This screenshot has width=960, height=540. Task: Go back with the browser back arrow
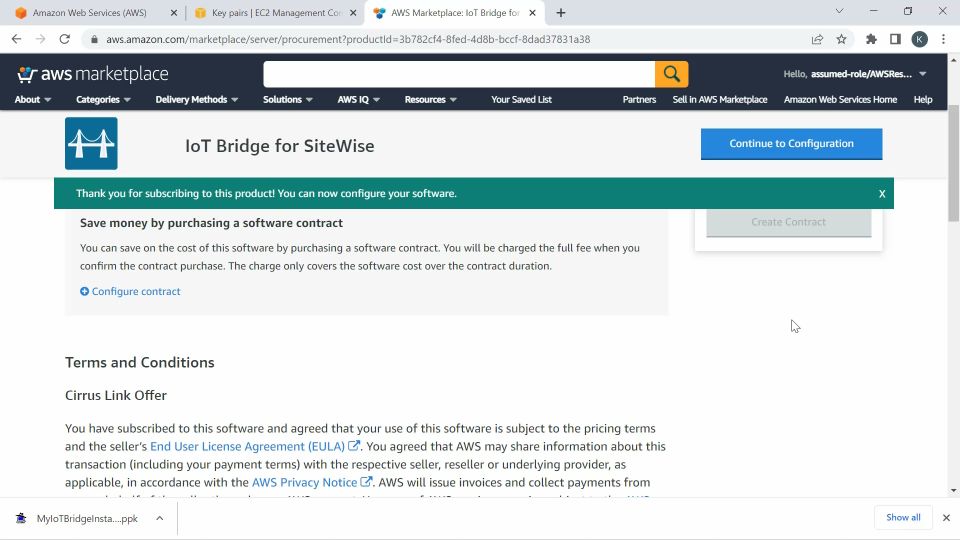tap(17, 39)
